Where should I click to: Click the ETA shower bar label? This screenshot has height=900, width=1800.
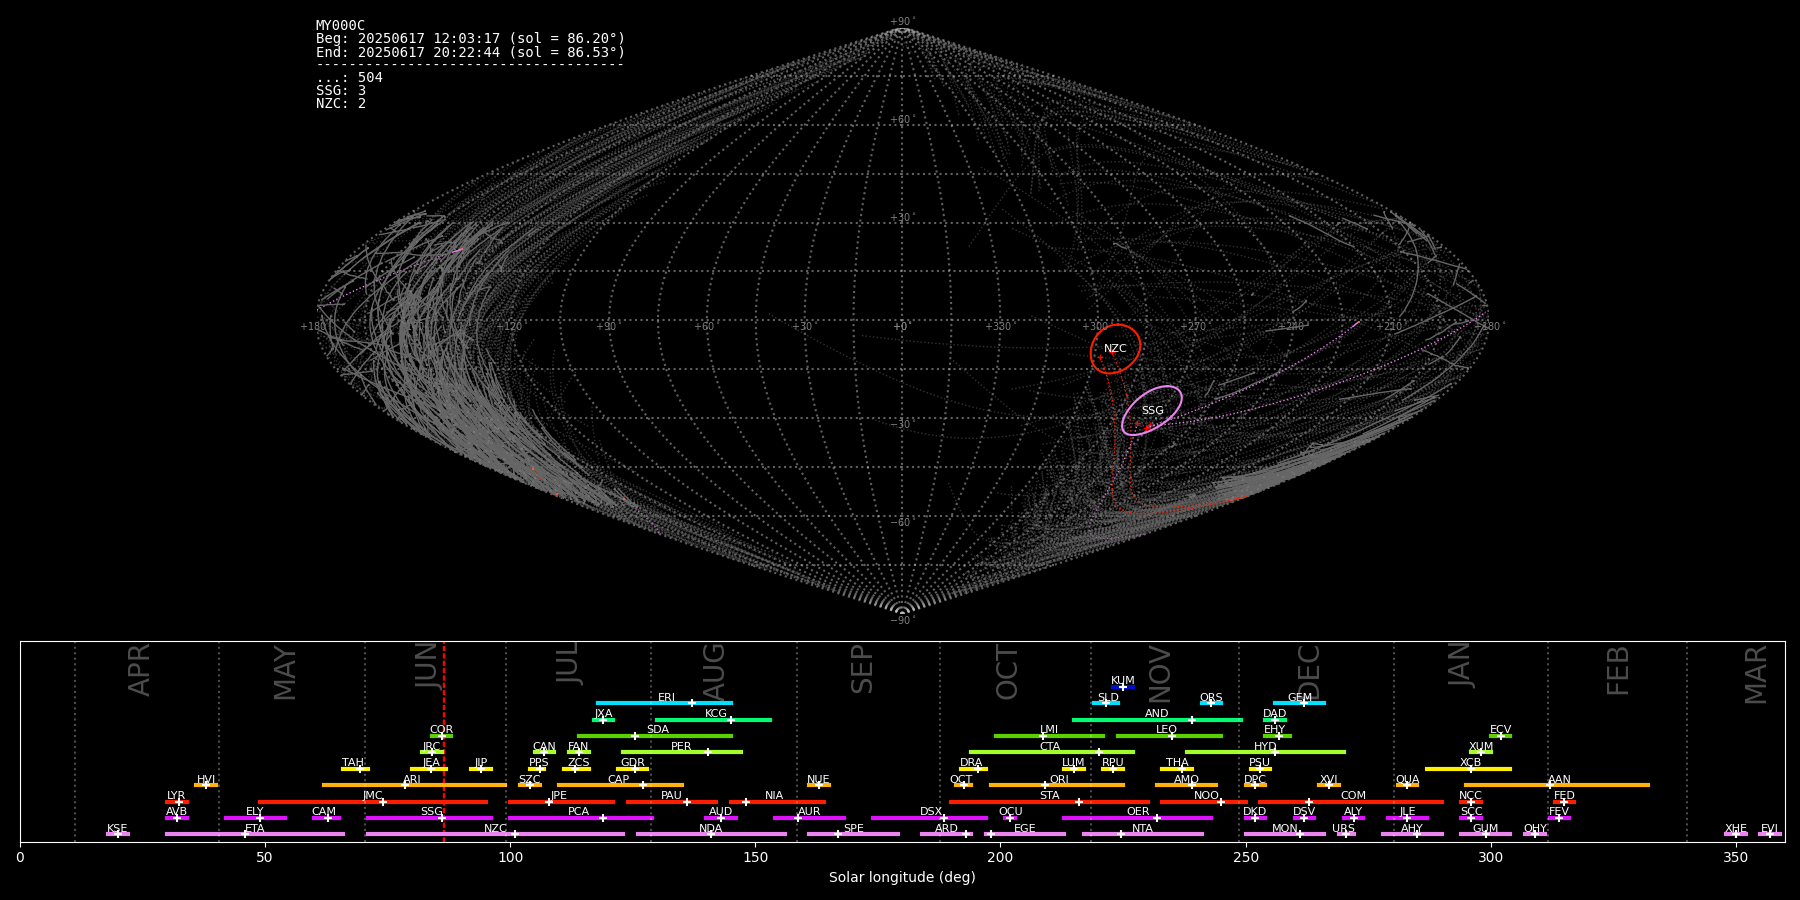tap(255, 829)
